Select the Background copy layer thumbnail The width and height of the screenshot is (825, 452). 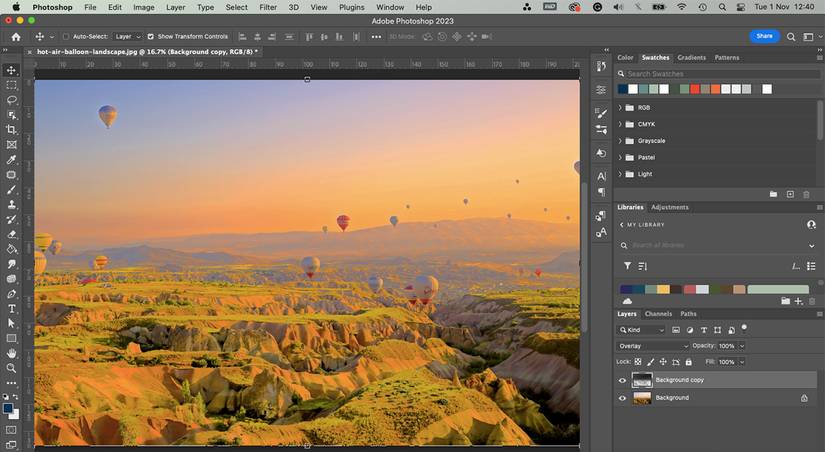pos(641,380)
